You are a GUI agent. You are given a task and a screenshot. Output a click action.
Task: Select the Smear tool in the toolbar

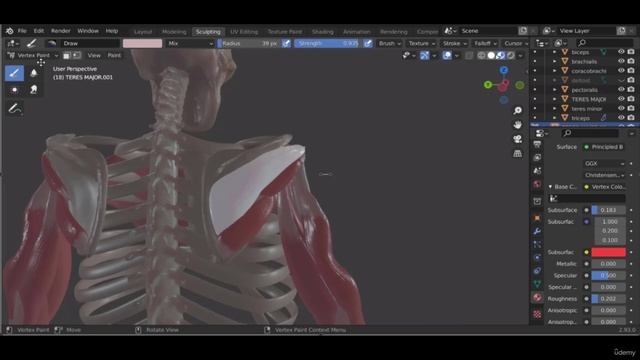pyautogui.click(x=34, y=90)
